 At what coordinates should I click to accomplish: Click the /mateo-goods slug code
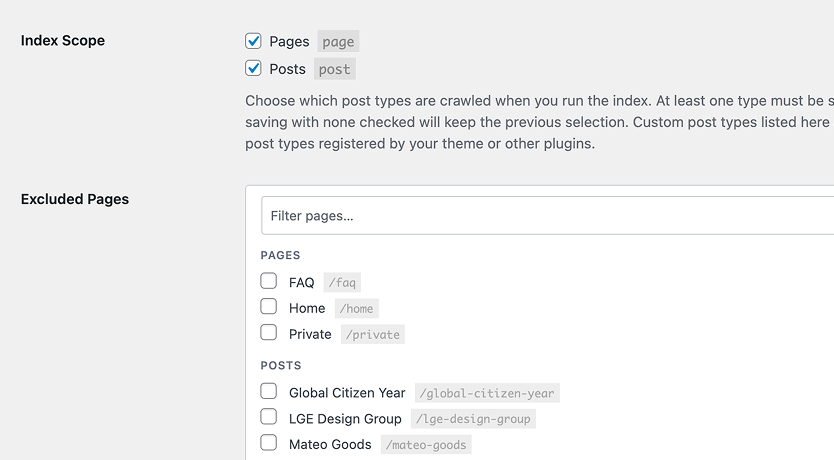[x=425, y=445]
